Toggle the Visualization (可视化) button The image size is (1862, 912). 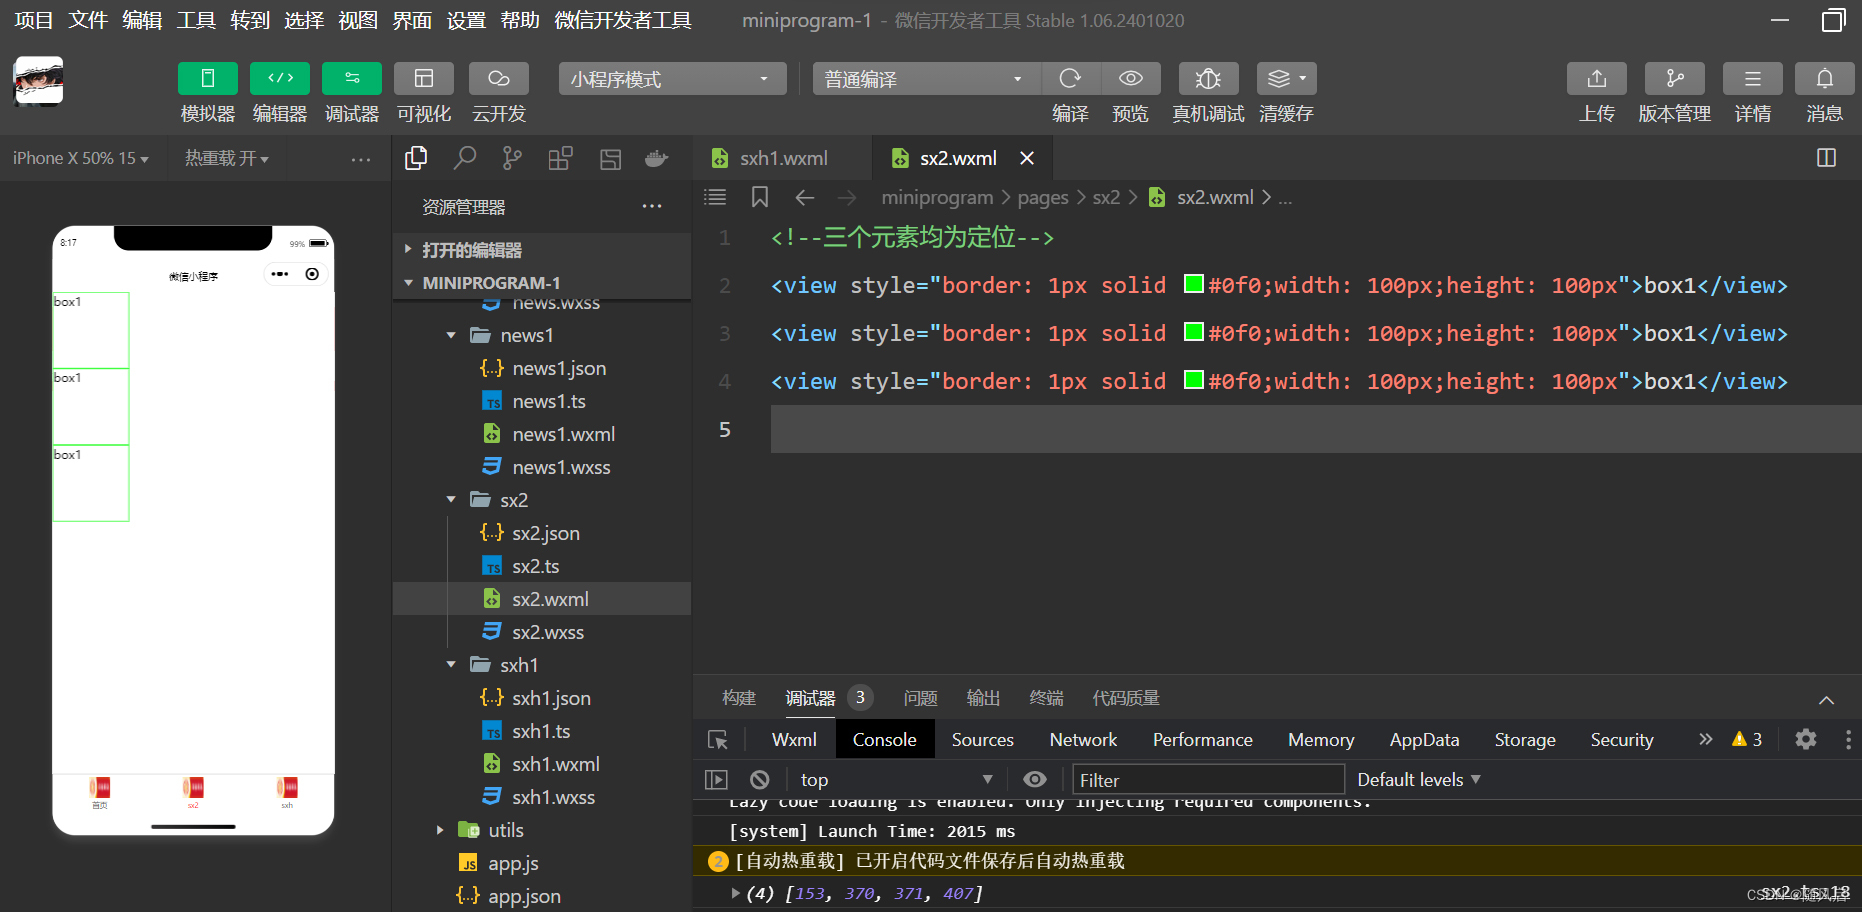[424, 79]
